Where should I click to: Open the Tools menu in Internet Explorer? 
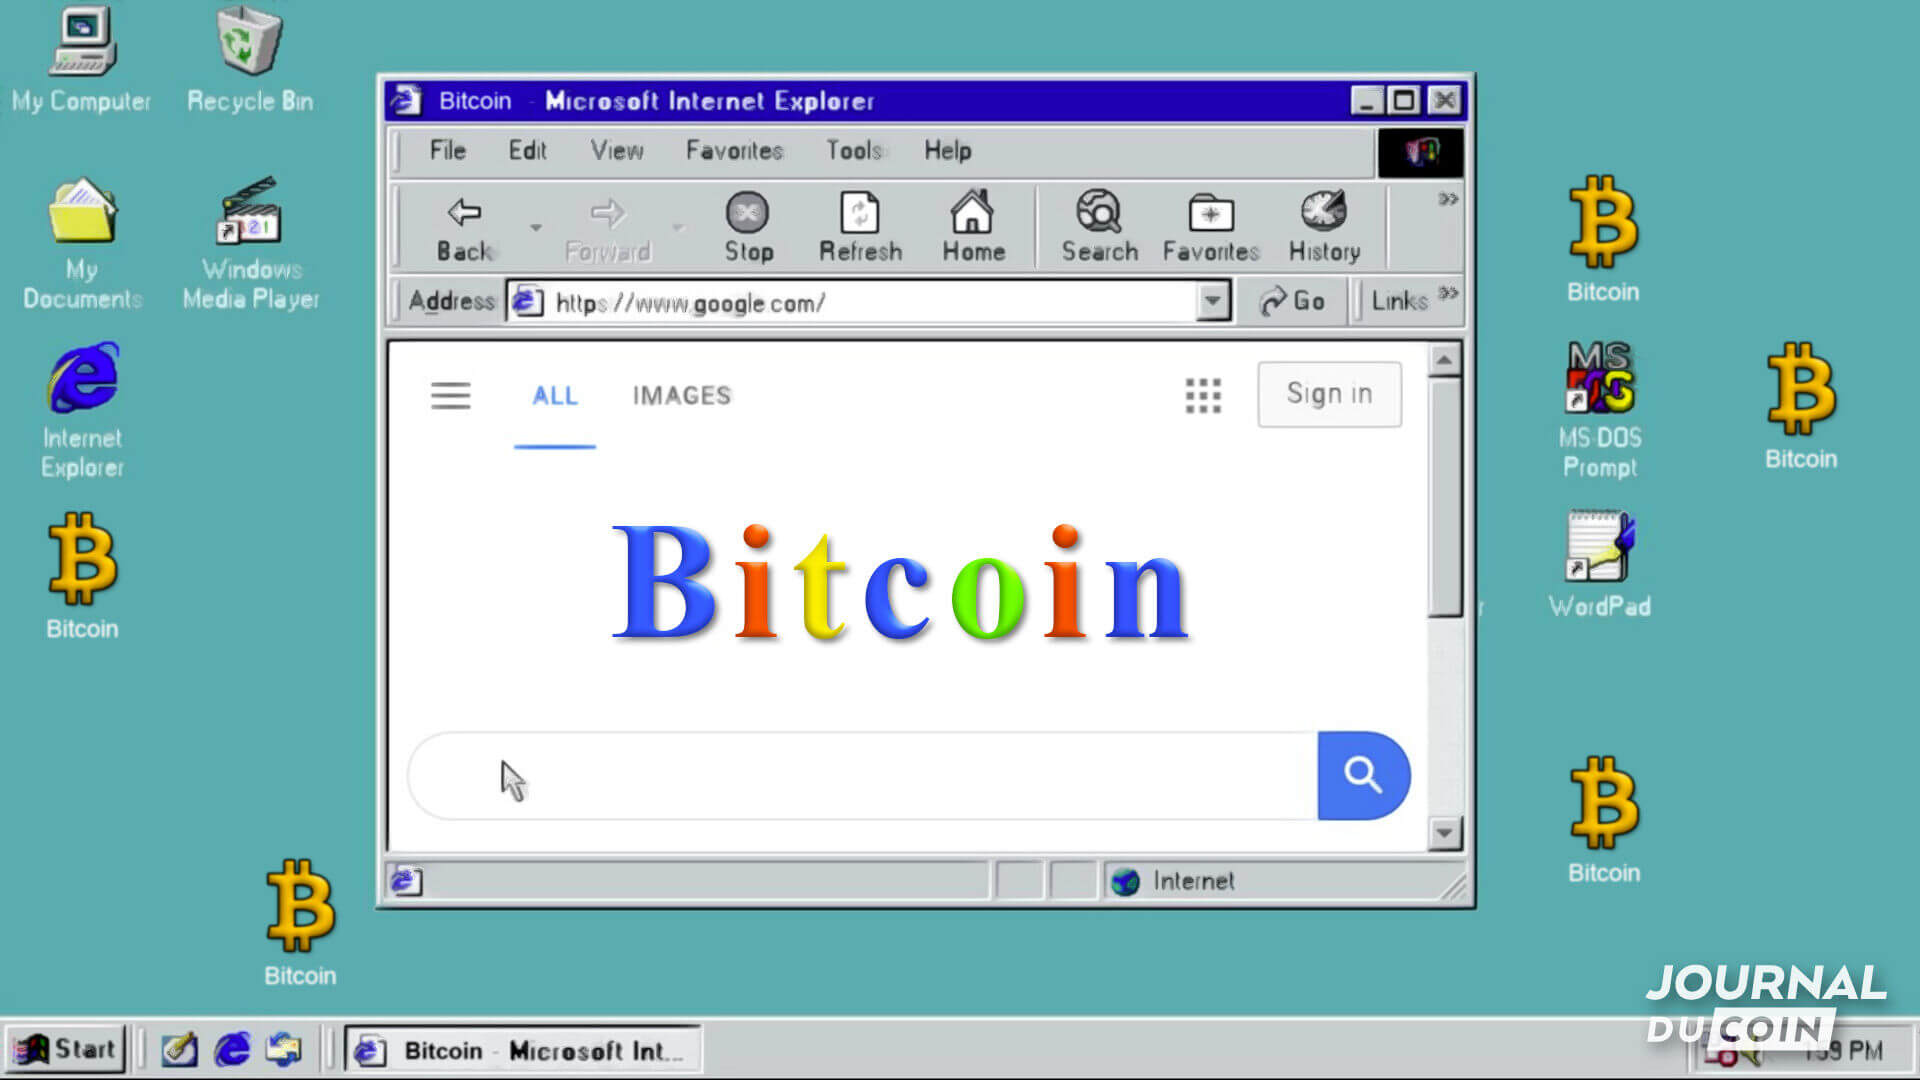click(x=853, y=149)
